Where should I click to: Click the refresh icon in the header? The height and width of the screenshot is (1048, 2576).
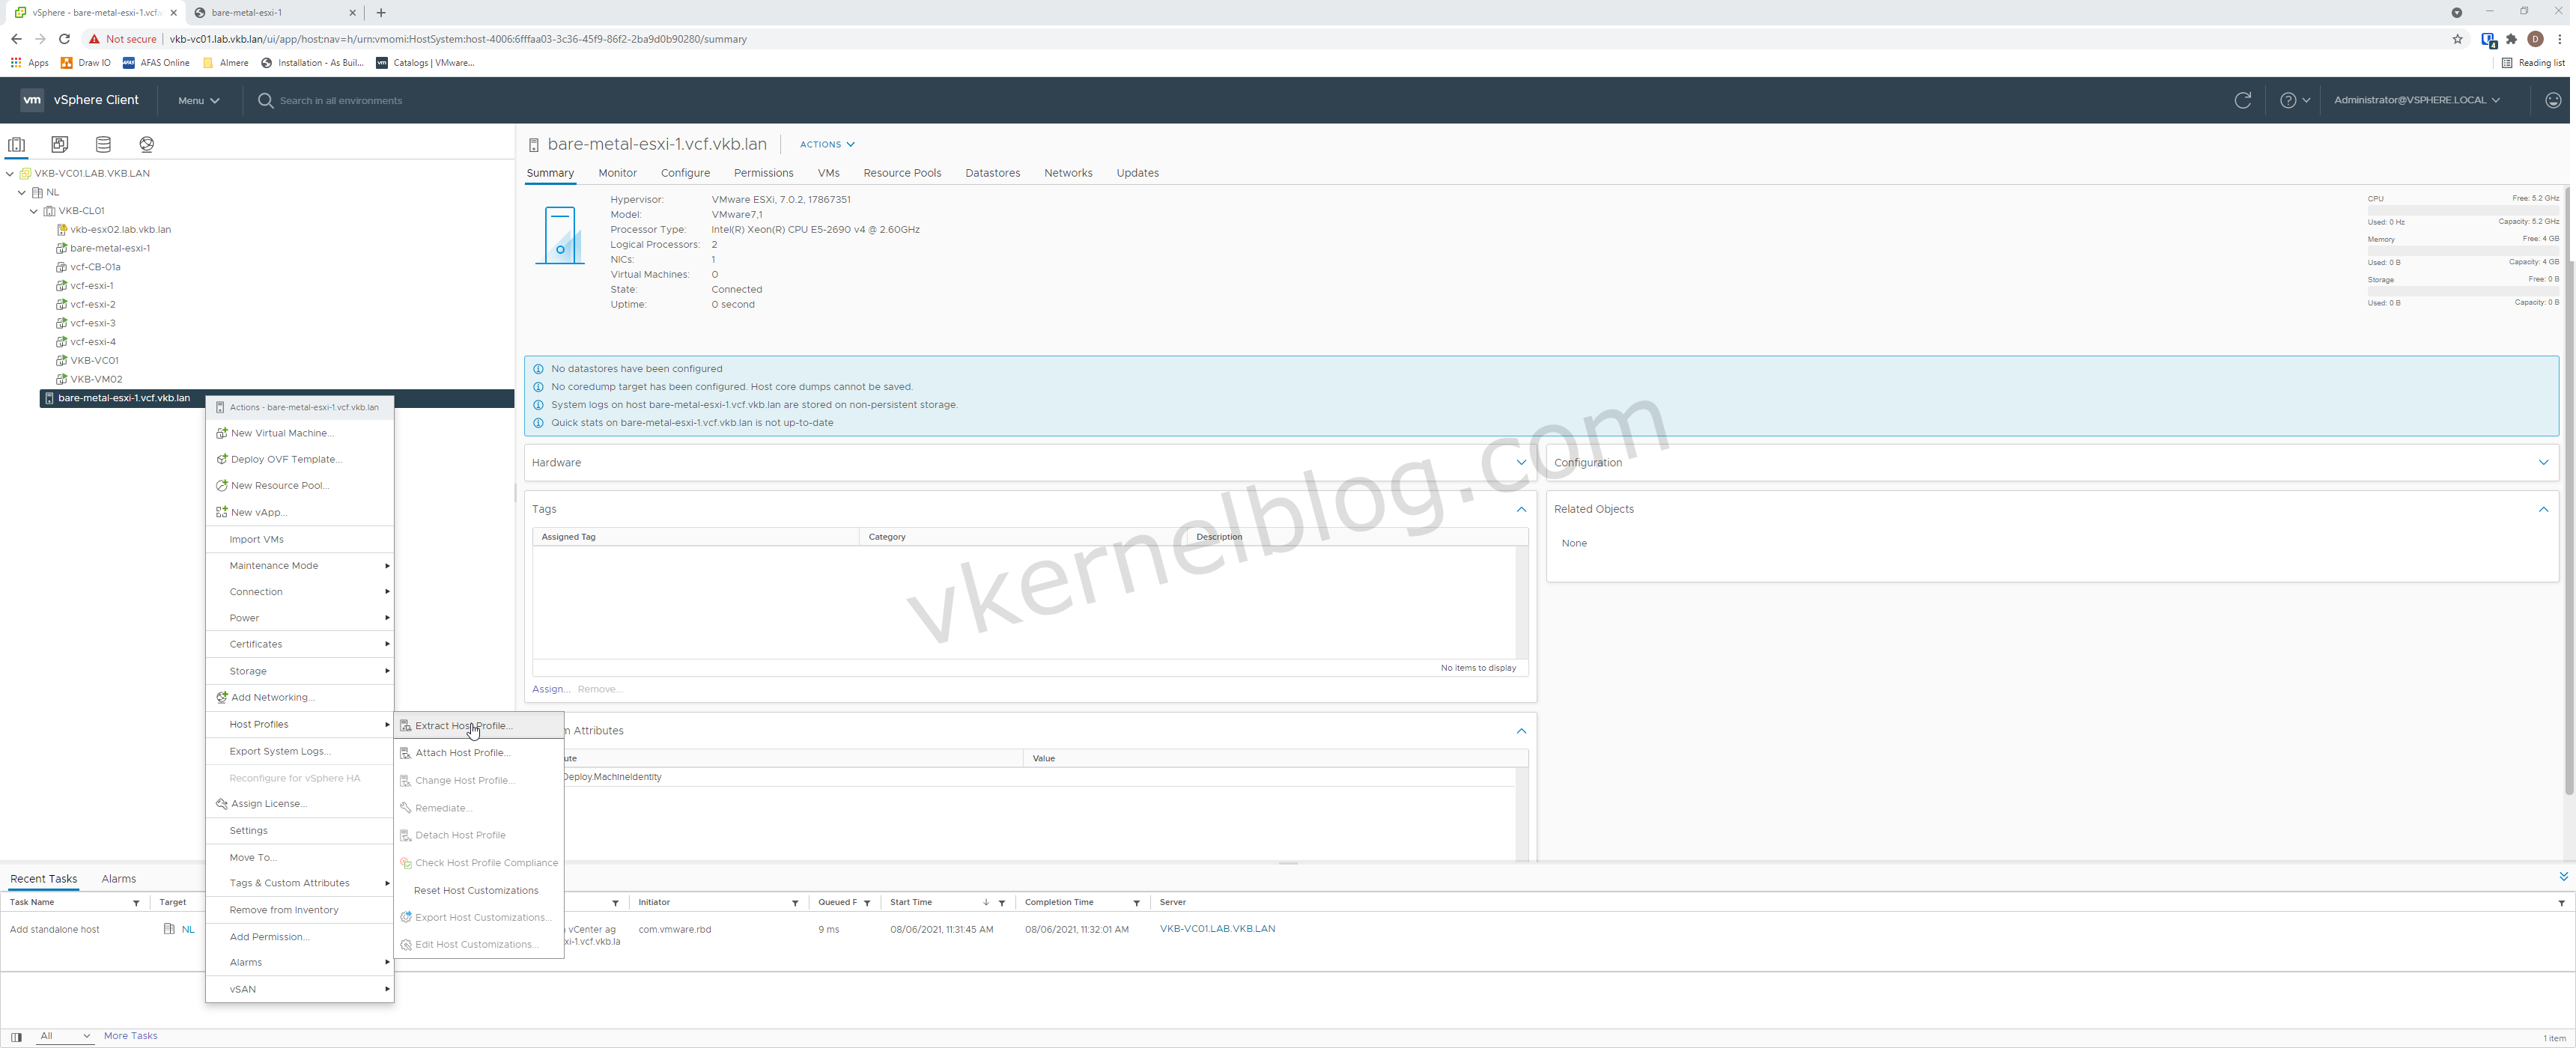pyautogui.click(x=2243, y=100)
